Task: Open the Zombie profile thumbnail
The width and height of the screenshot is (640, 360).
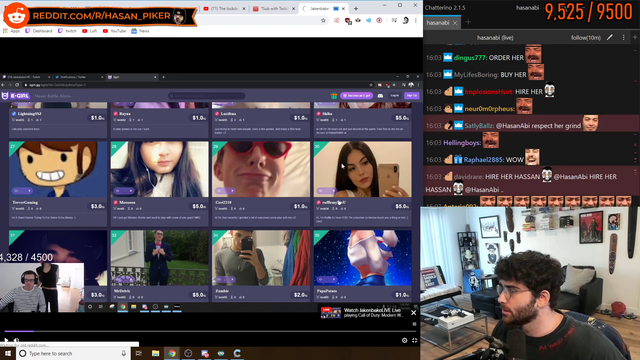Action: point(261,258)
